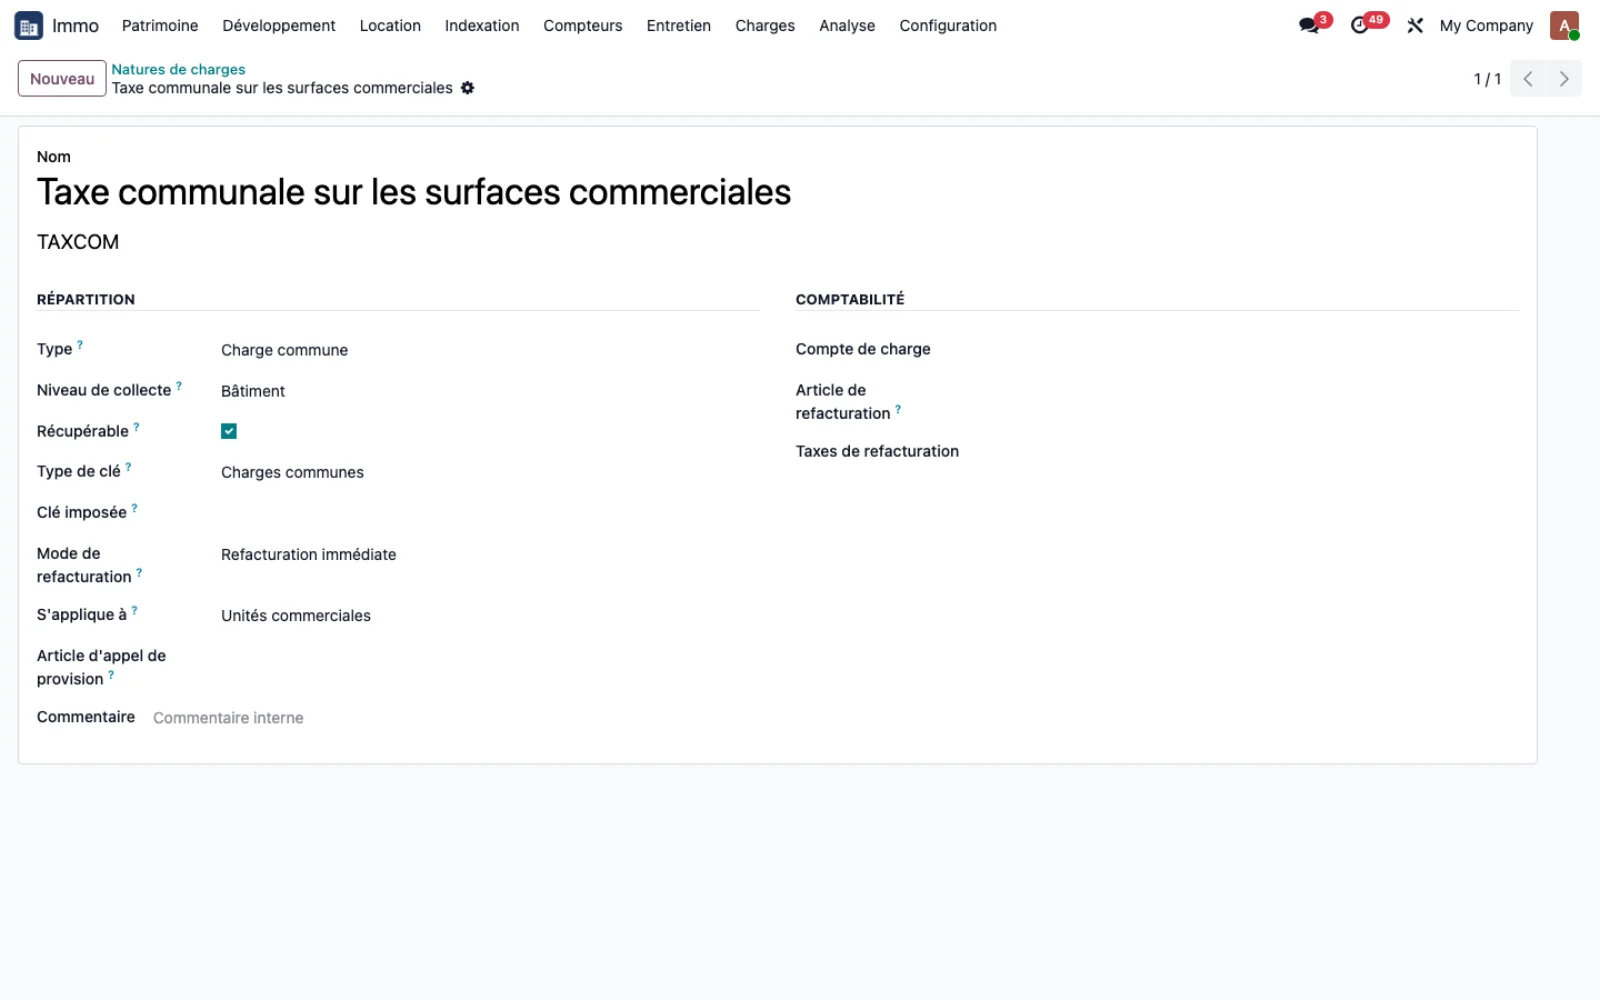Show help tooltip for Récupérable

[136, 426]
